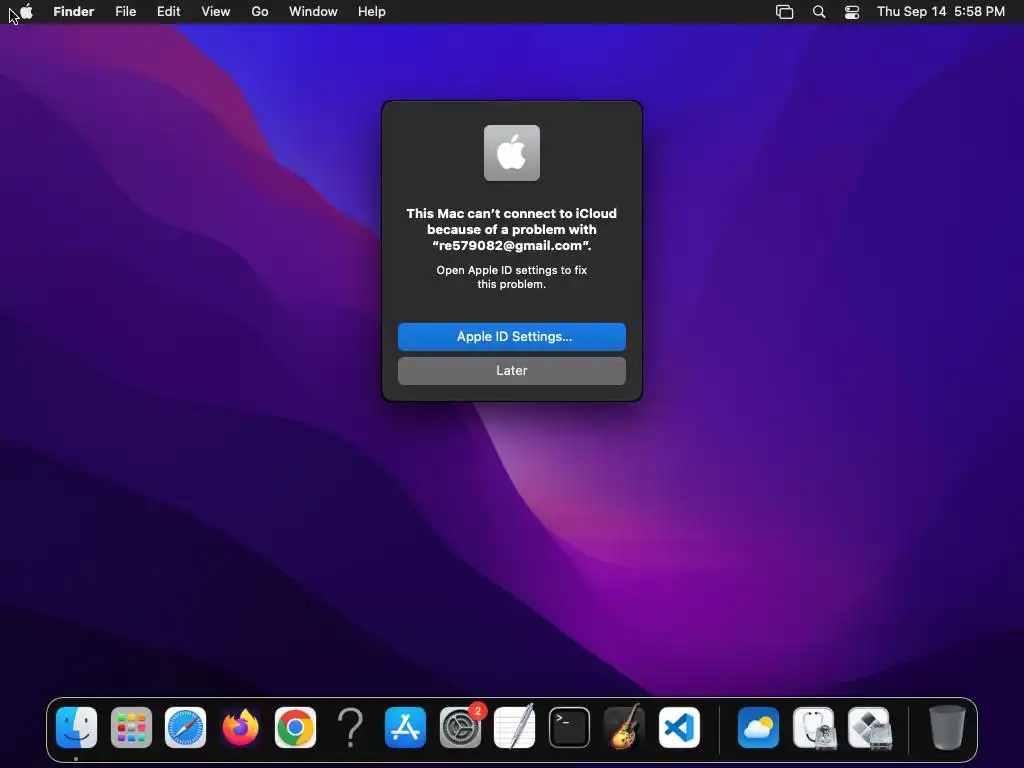The height and width of the screenshot is (768, 1024).
Task: Open the Go menu
Action: tap(260, 12)
